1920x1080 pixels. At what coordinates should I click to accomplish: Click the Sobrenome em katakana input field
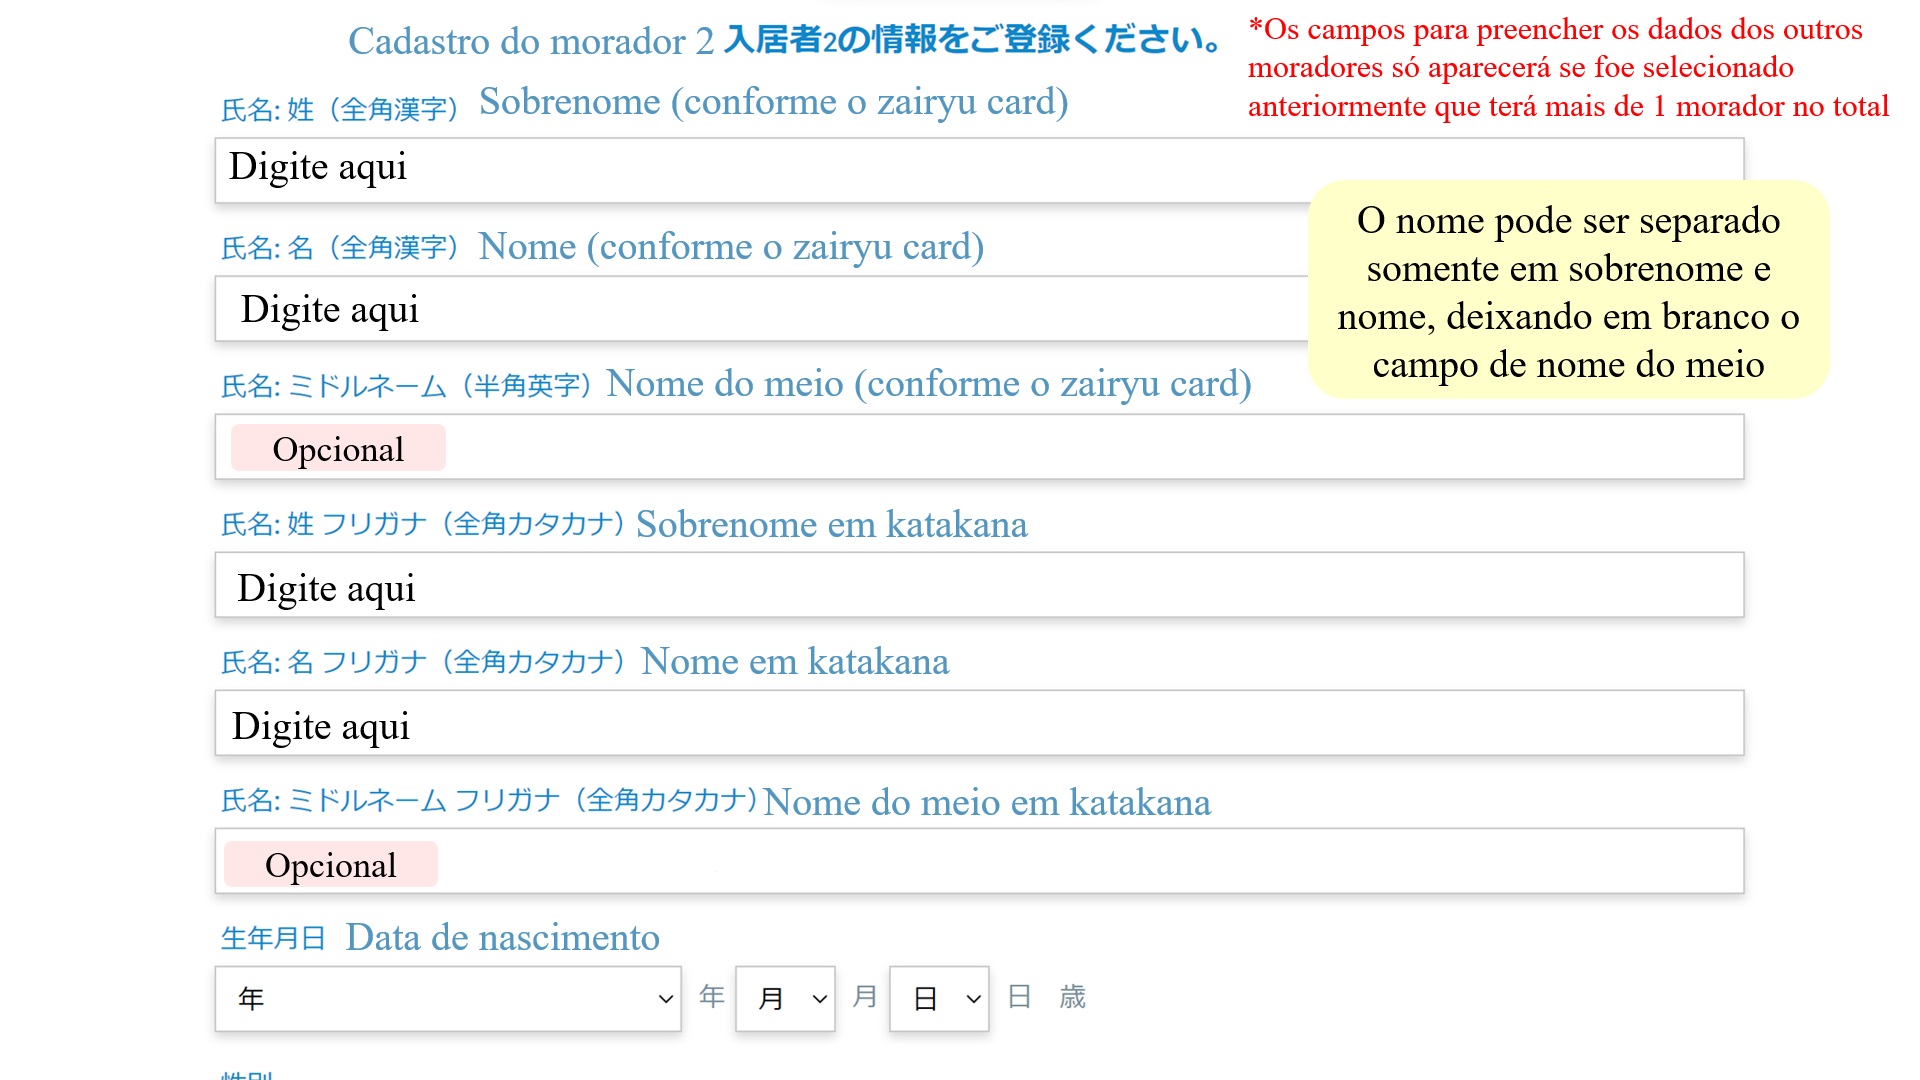980,586
